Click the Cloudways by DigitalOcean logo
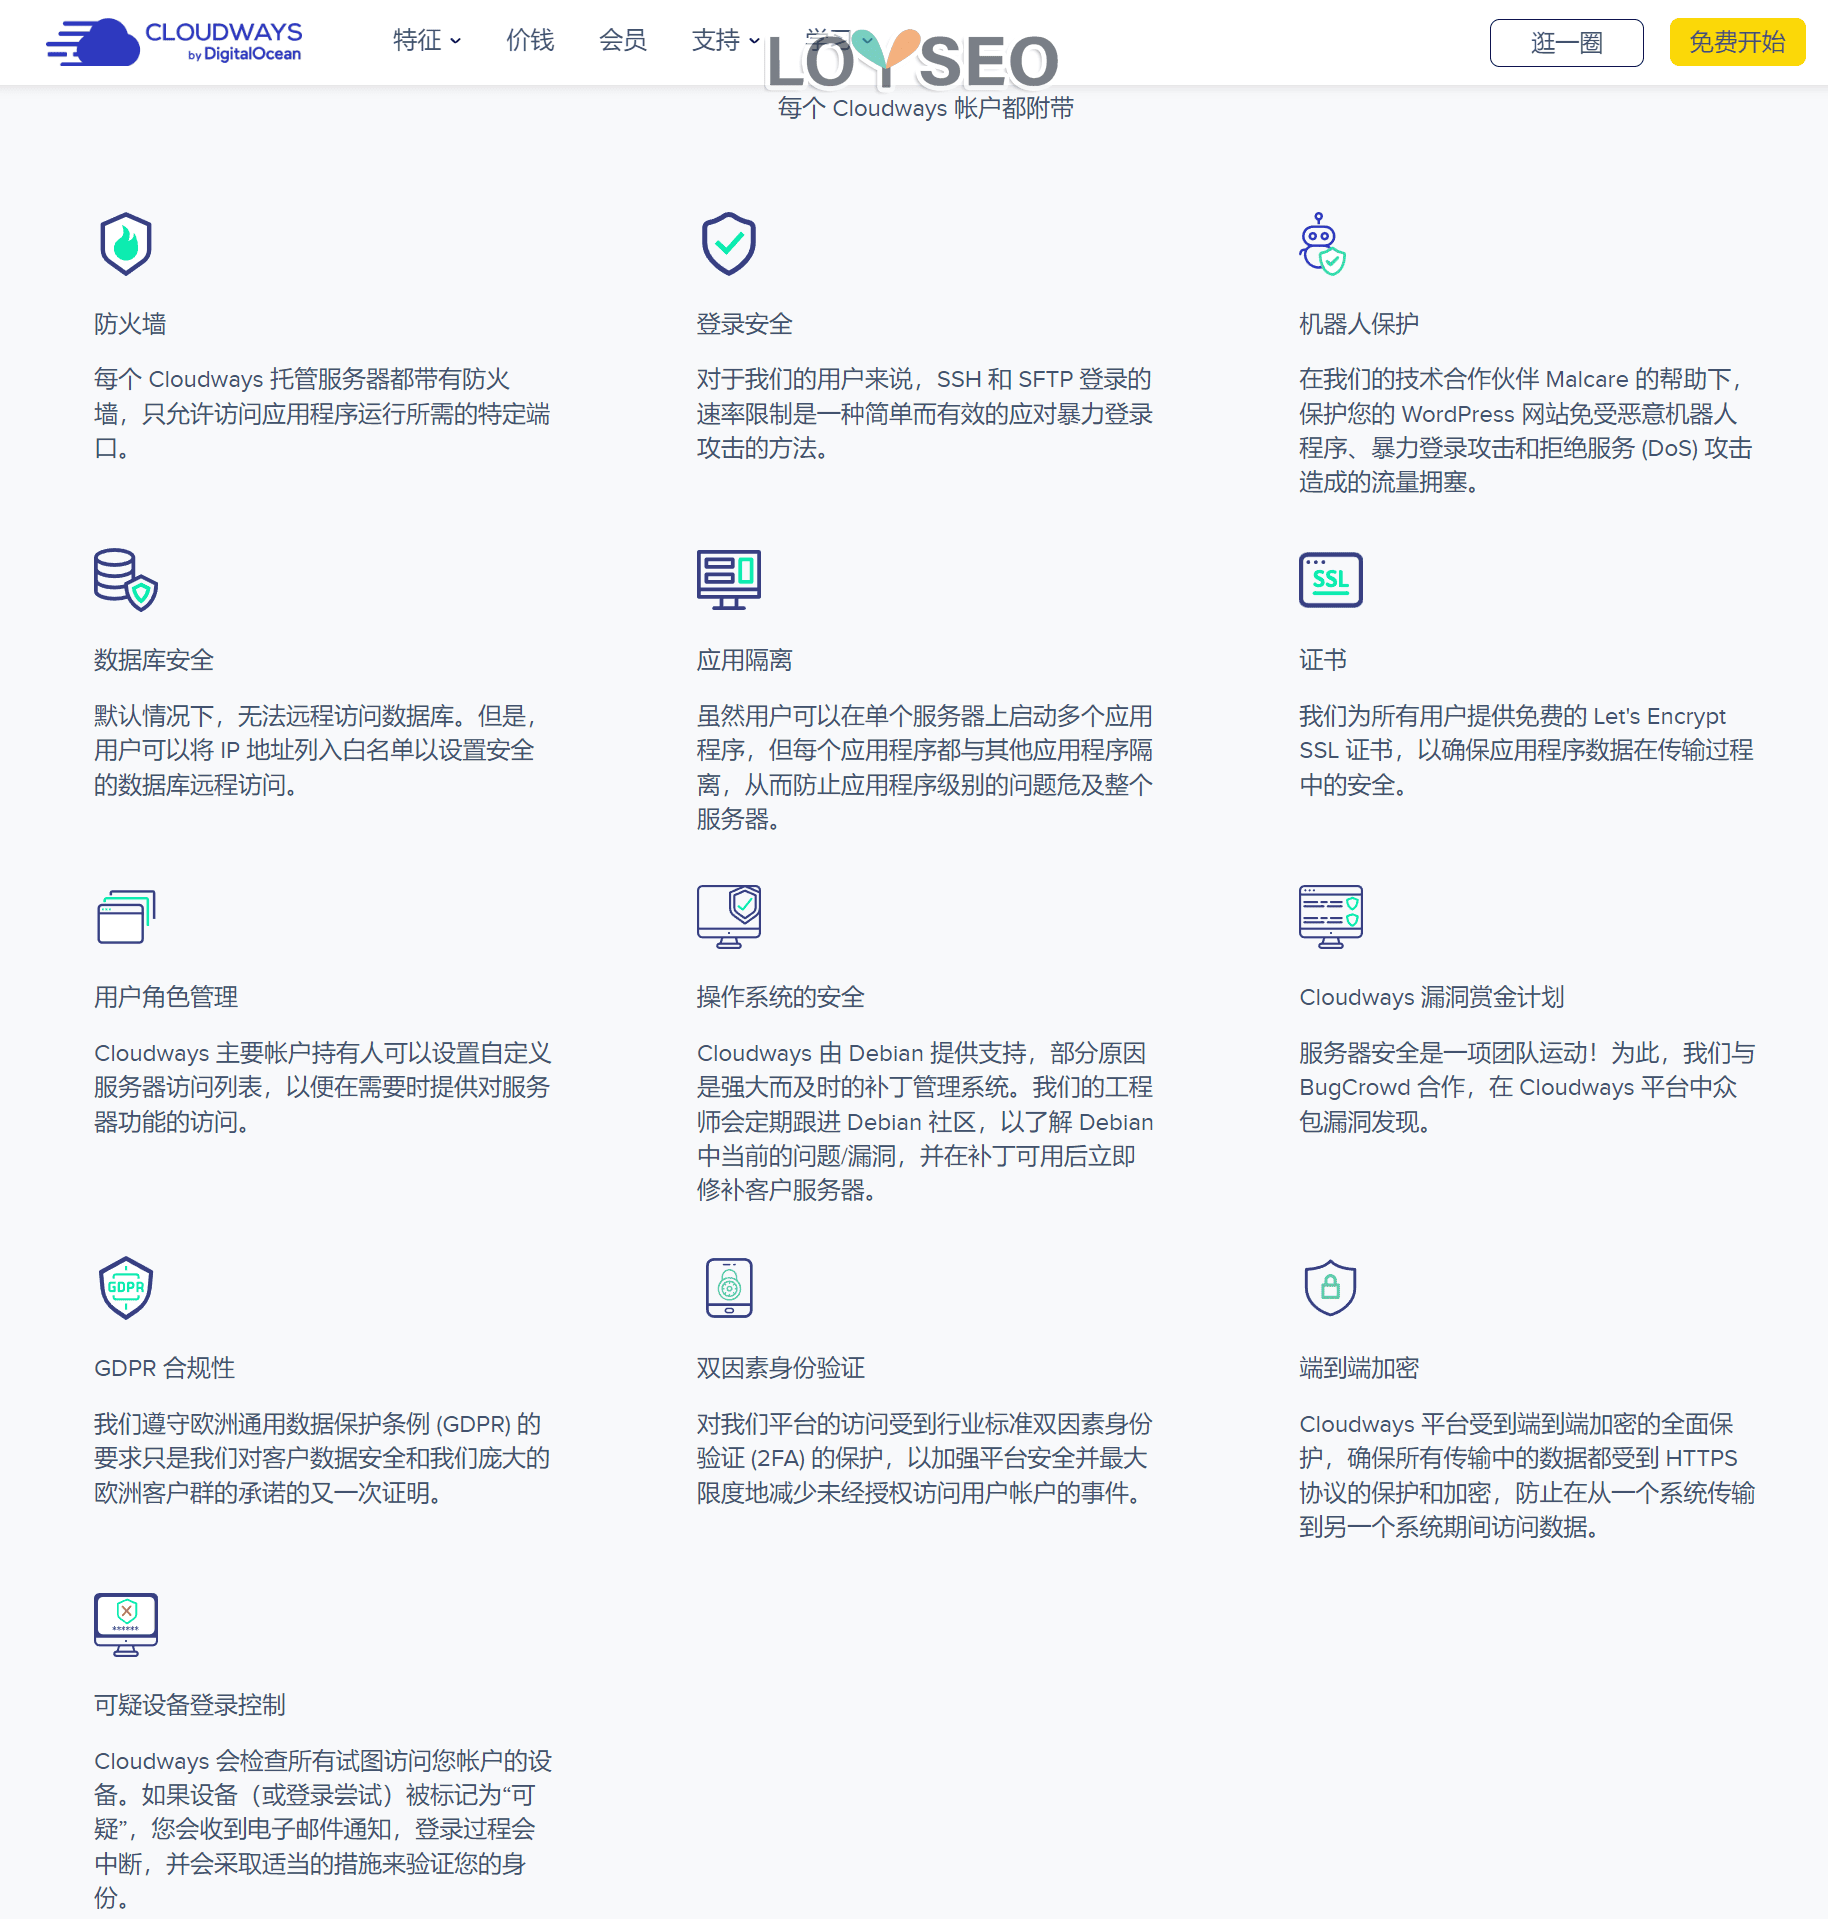Screen dimensions: 1828x1919 coord(174,42)
